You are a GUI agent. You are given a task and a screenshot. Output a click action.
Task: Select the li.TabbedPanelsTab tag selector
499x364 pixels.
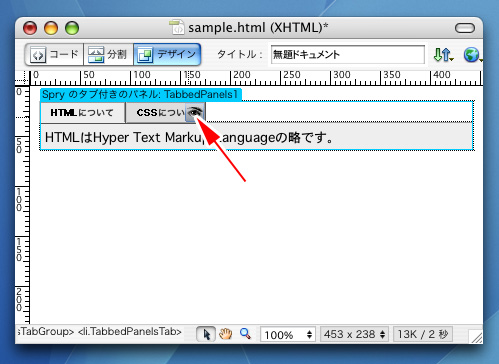tap(130, 332)
